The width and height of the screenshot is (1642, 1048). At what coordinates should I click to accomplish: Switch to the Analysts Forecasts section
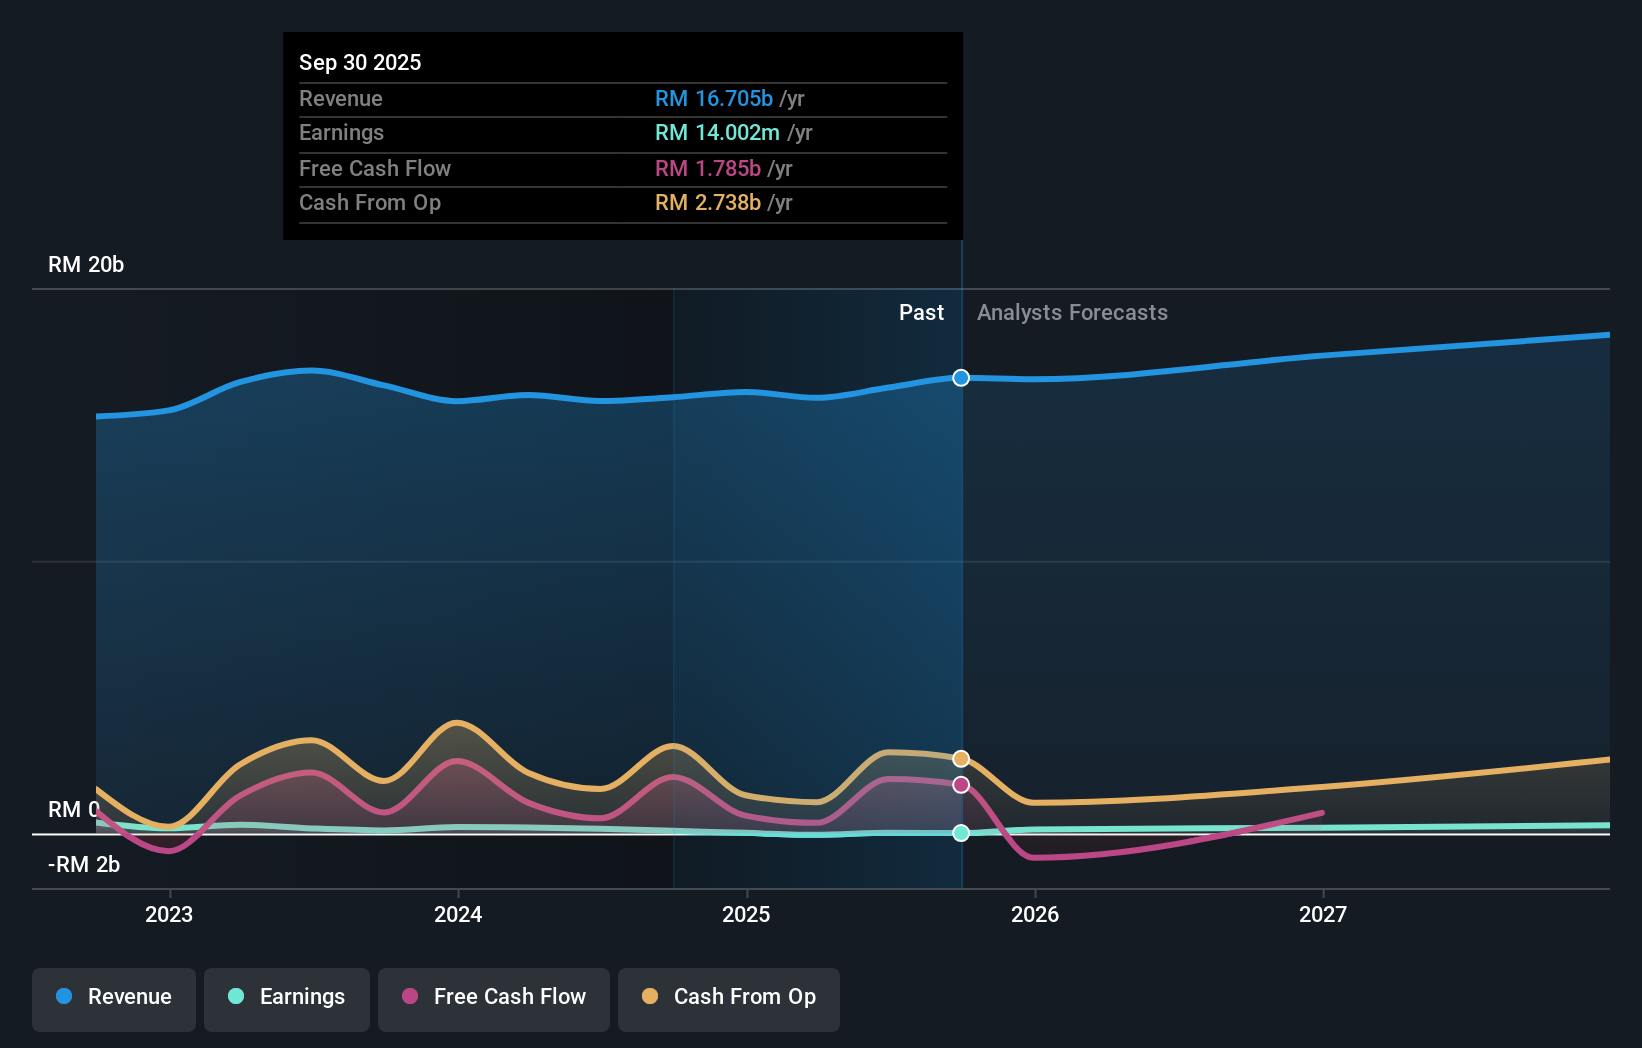click(x=1072, y=312)
